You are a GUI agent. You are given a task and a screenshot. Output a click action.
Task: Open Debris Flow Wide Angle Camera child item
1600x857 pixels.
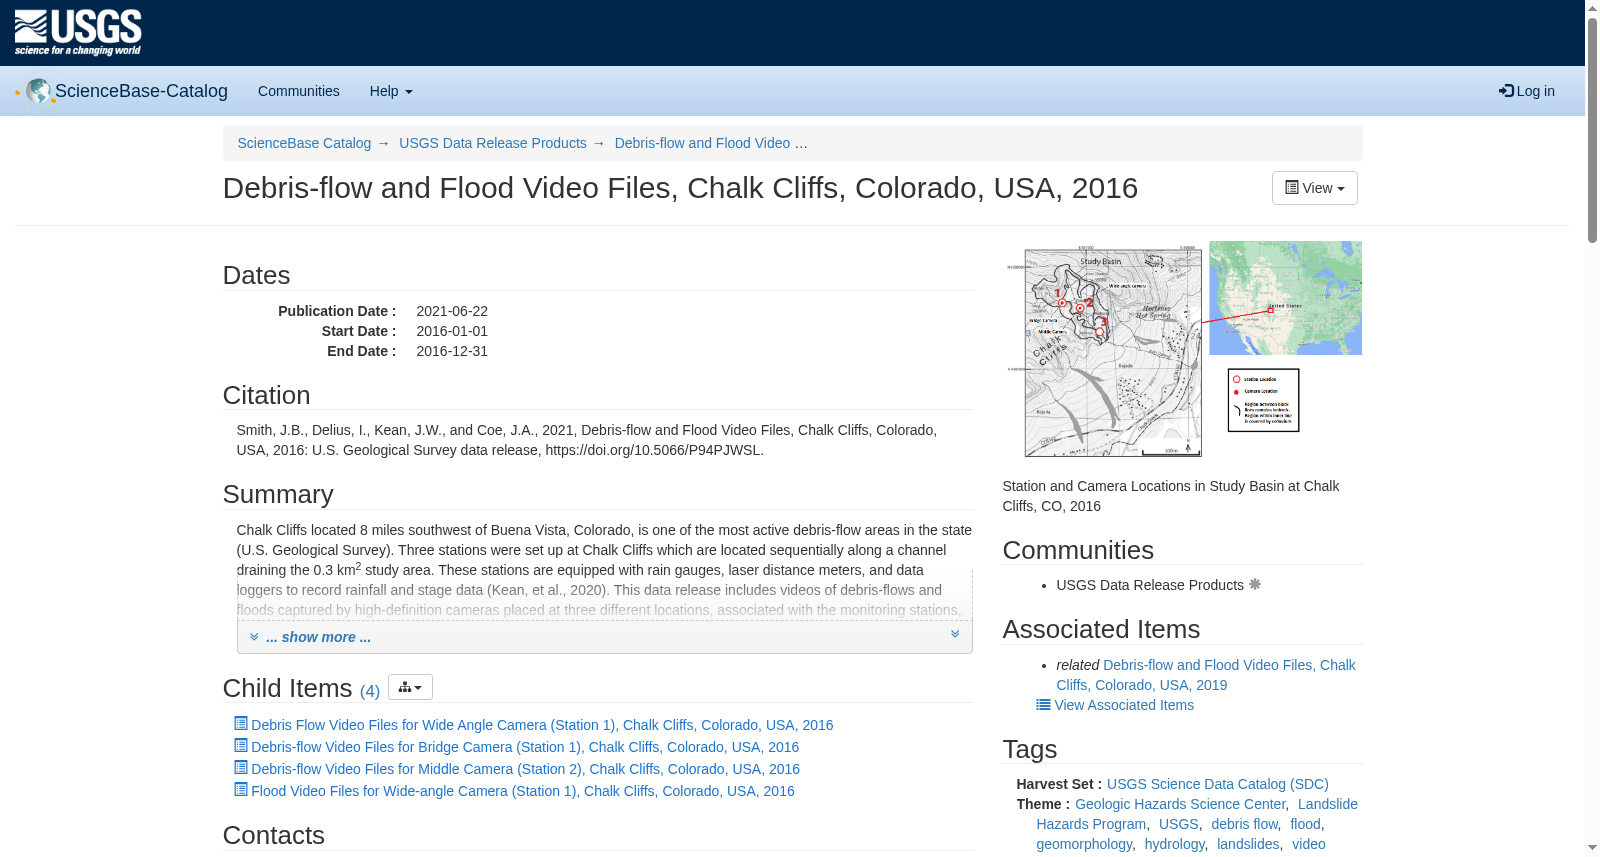click(x=542, y=725)
